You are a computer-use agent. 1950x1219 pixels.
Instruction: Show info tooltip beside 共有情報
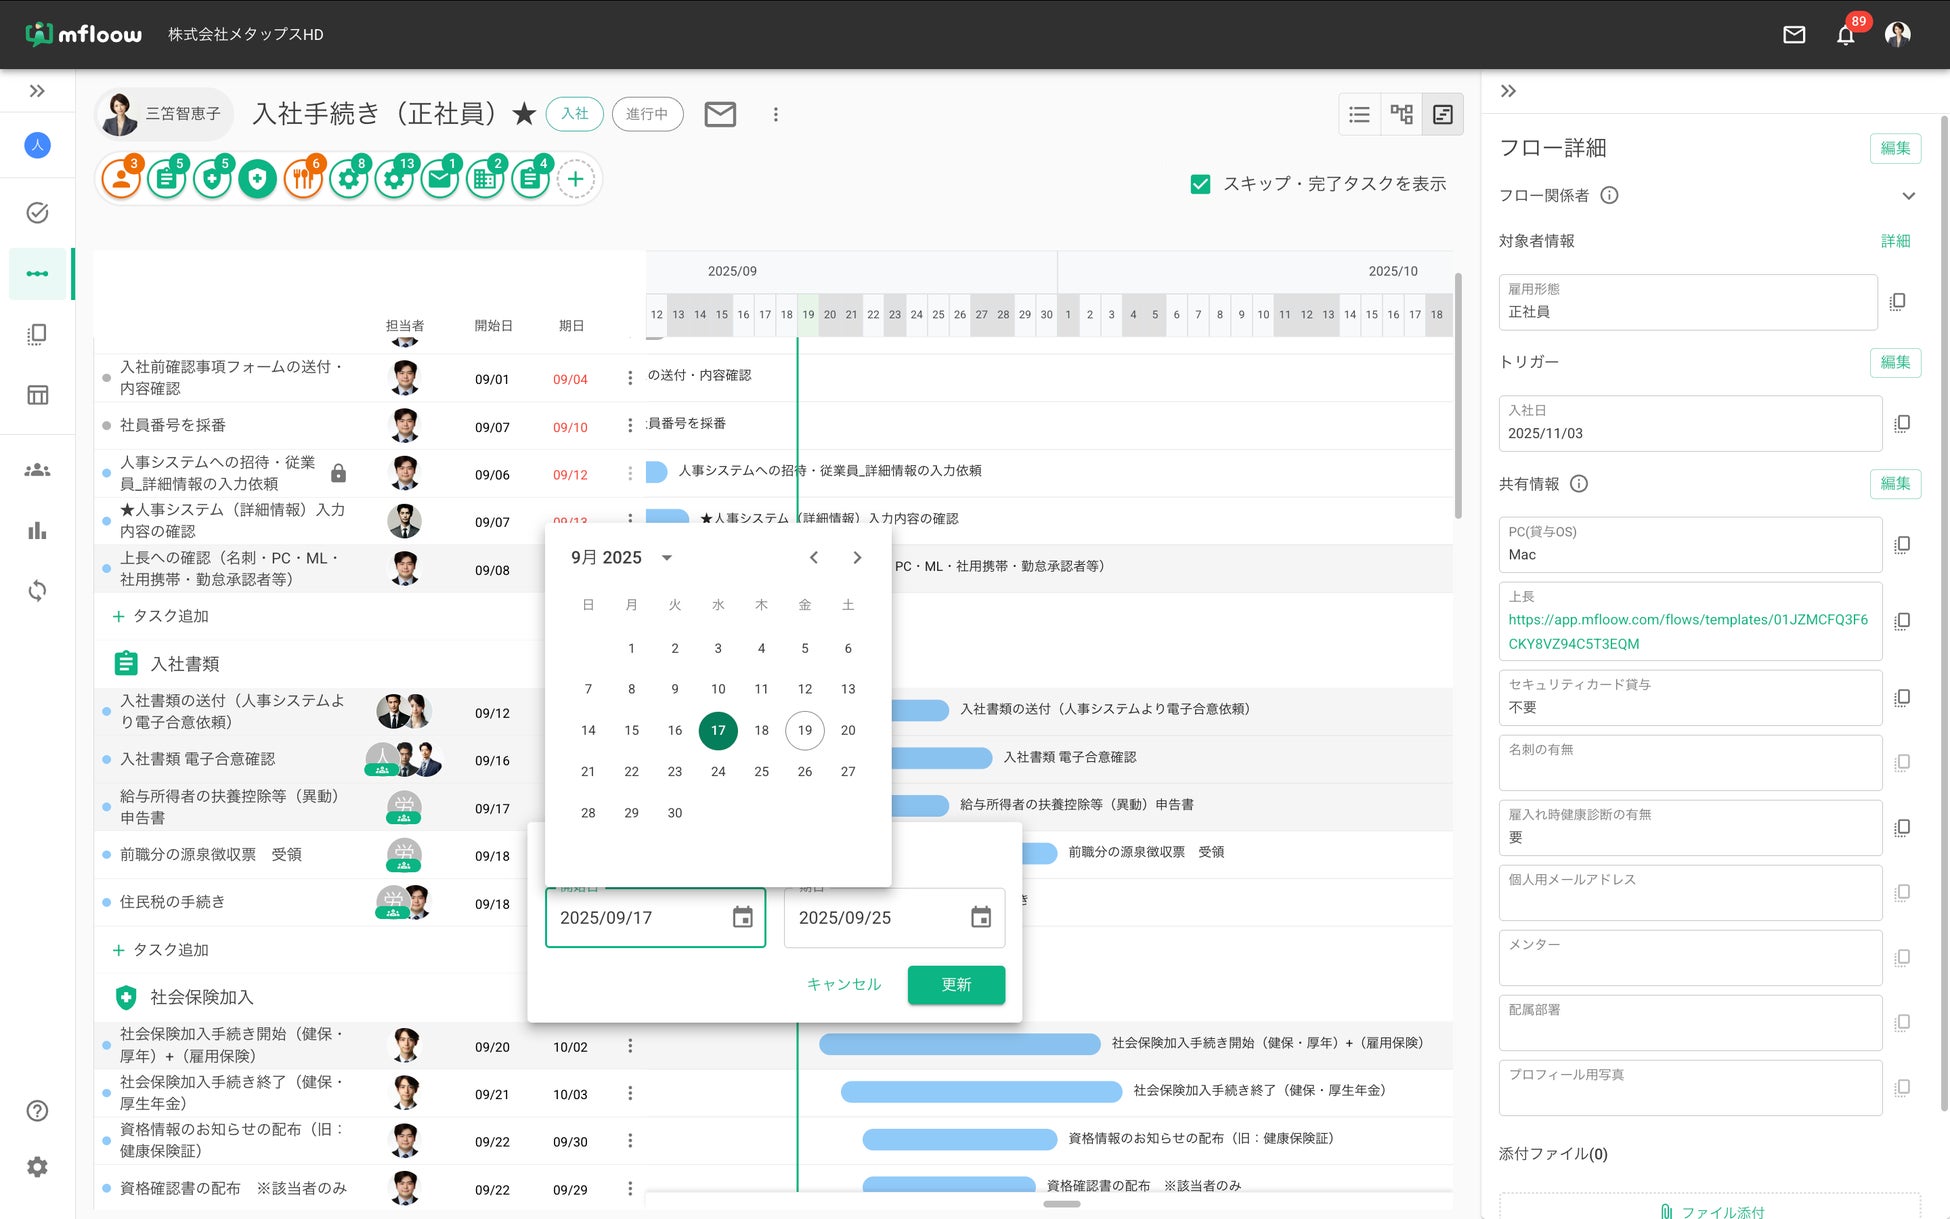click(x=1579, y=484)
